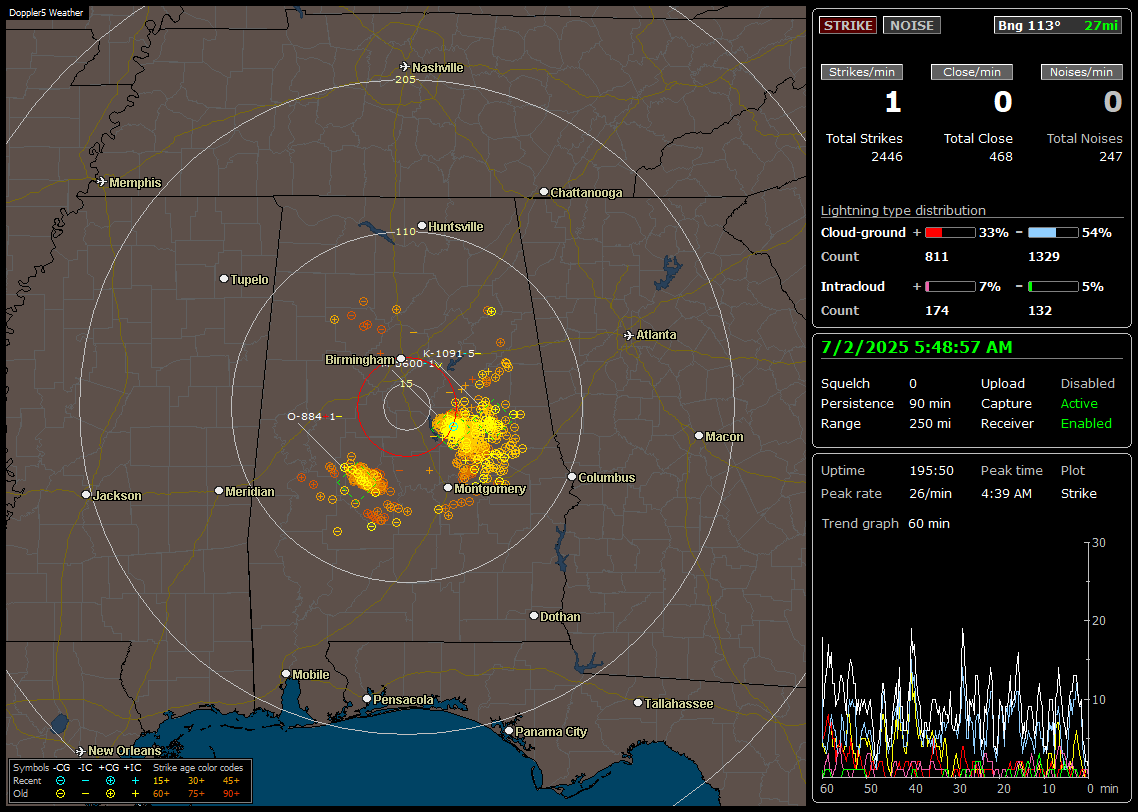
Task: Click the Noises/min label button
Action: coord(1081,72)
